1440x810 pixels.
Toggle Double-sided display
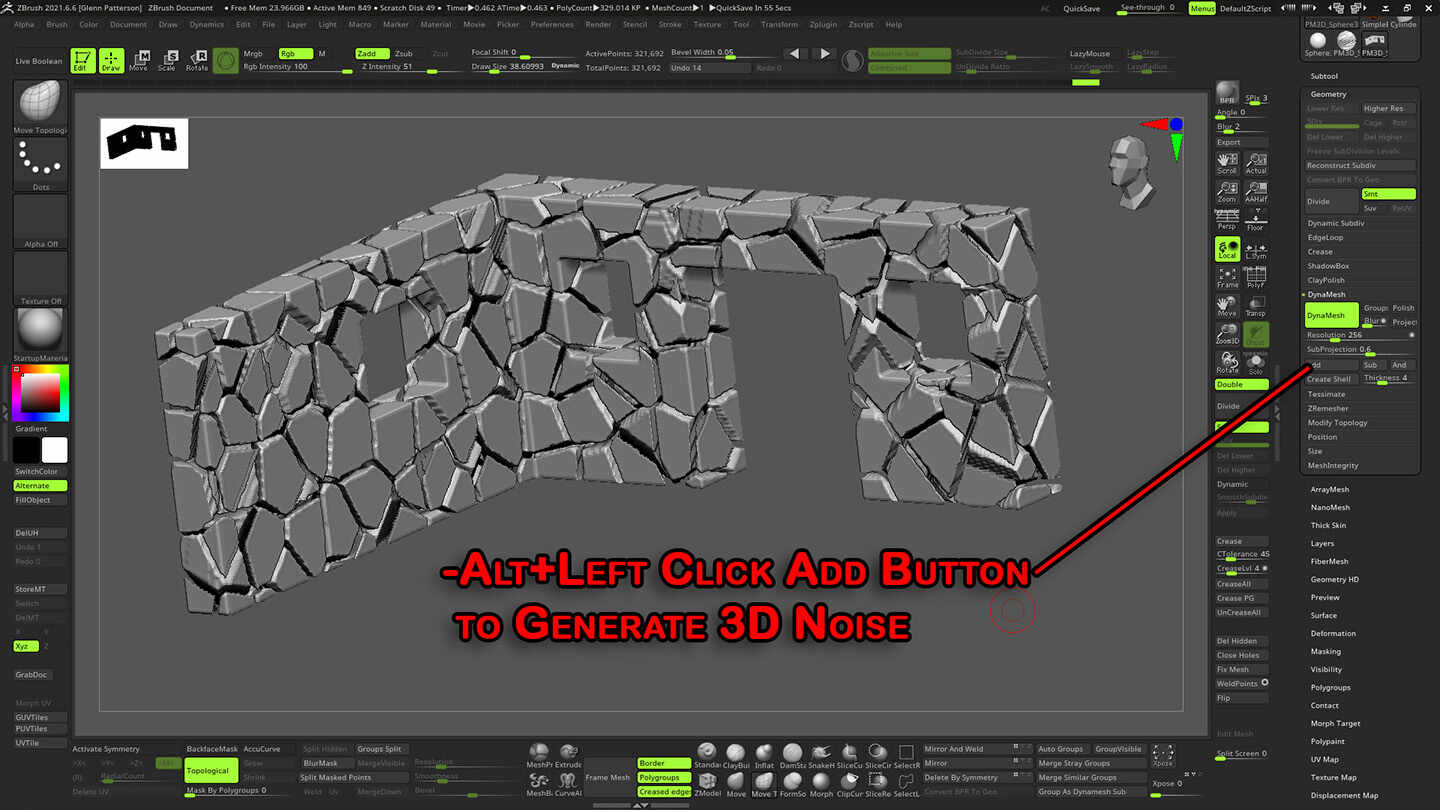point(1239,384)
